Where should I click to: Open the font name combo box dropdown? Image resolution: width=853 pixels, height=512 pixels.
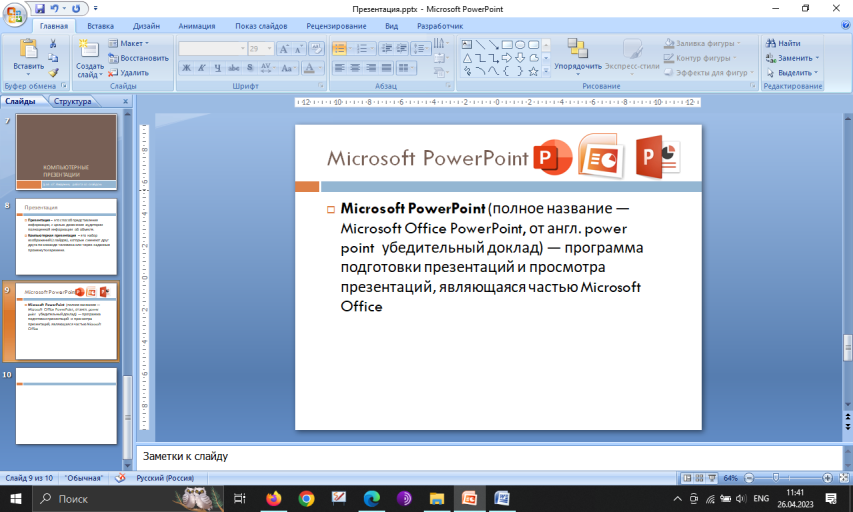243,49
